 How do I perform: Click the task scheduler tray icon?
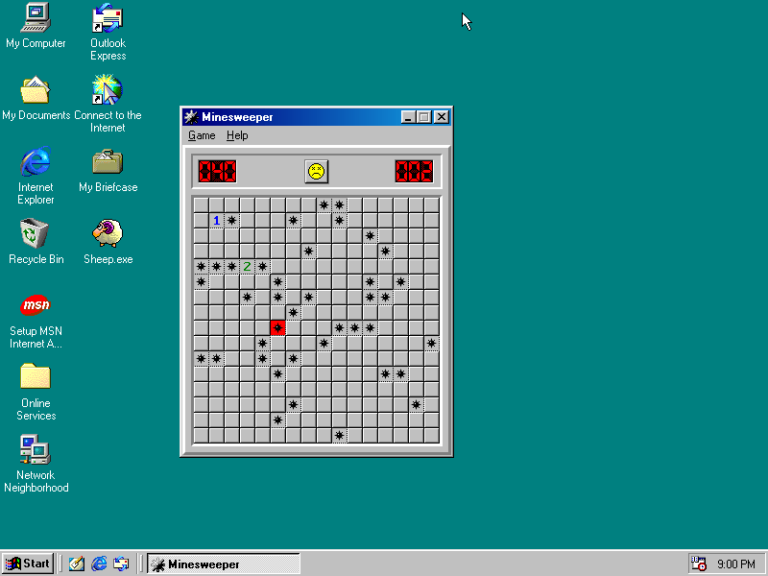click(698, 564)
